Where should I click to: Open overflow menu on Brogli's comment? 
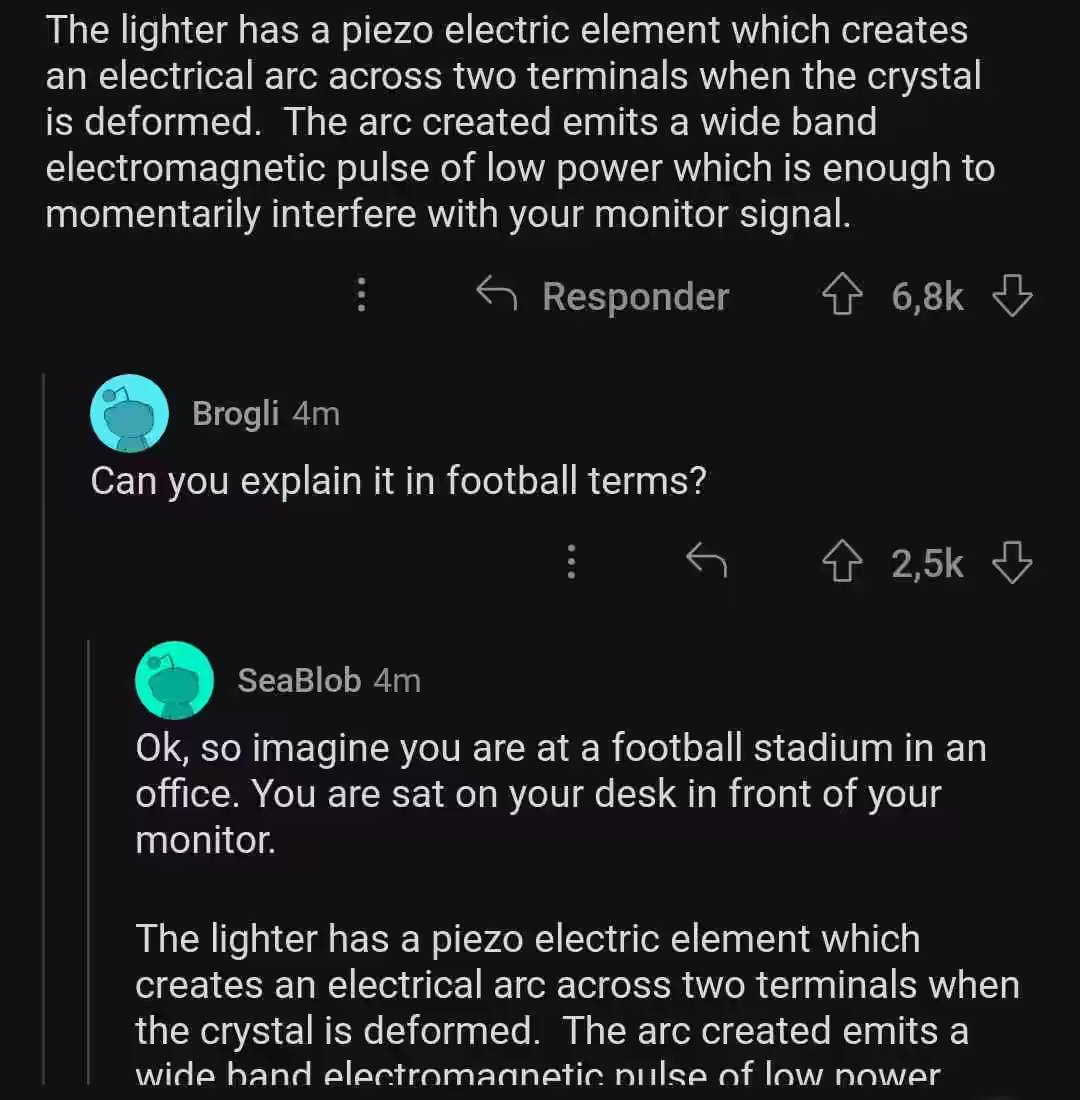tap(571, 562)
